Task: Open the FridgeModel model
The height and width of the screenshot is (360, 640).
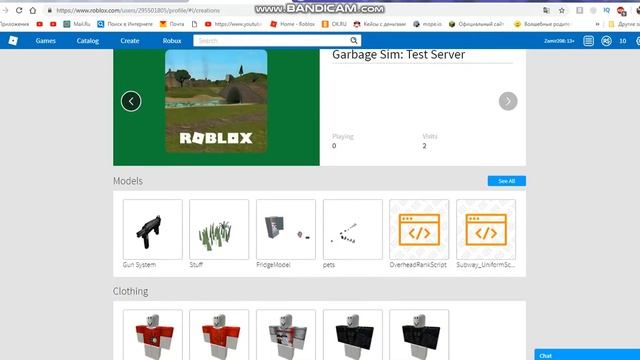Action: [x=286, y=229]
